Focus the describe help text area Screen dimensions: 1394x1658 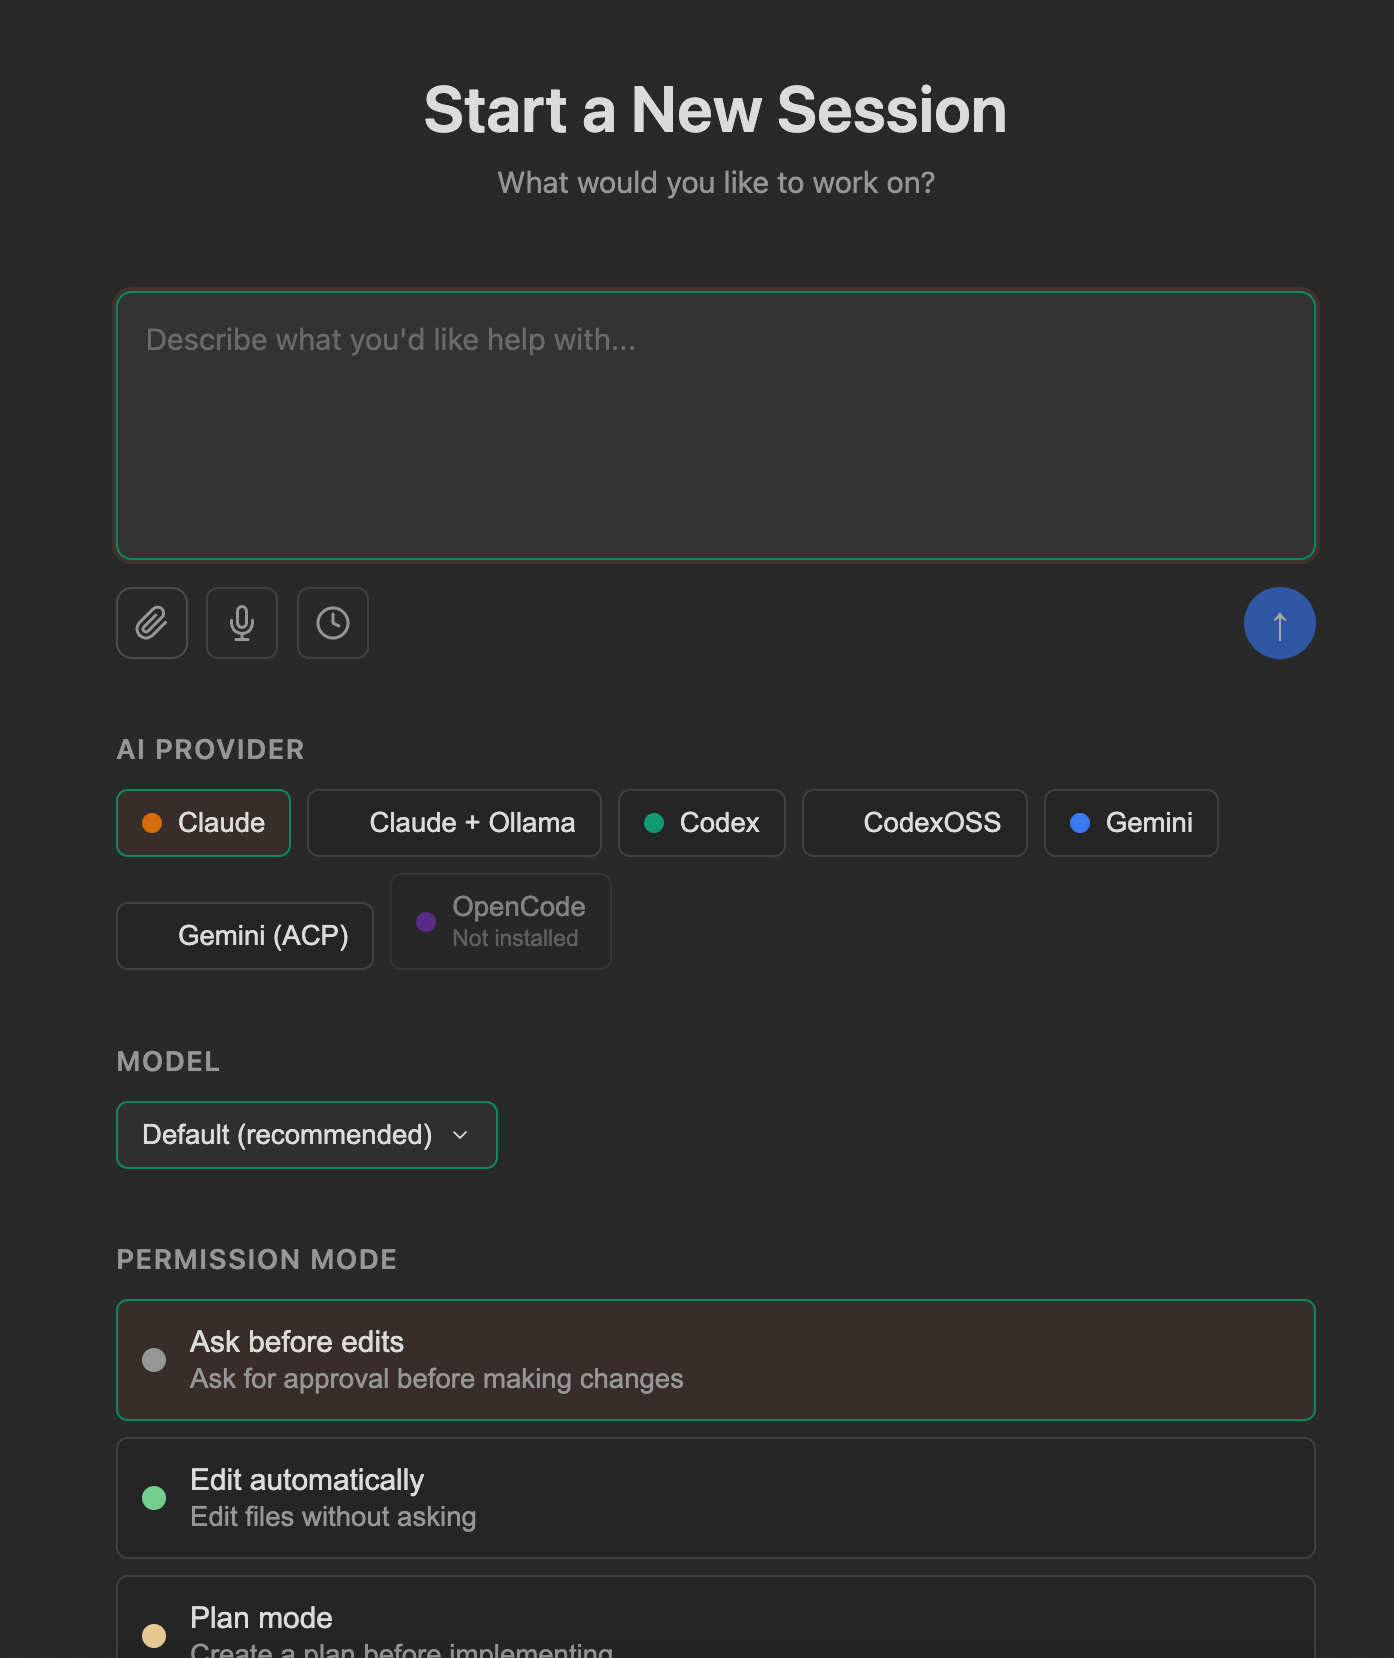click(716, 425)
